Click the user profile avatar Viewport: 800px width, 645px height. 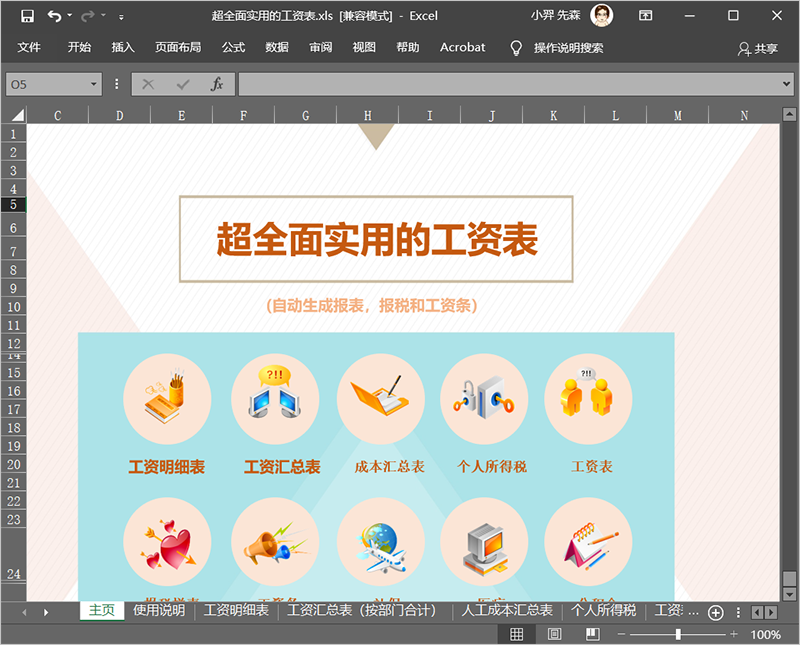point(602,15)
